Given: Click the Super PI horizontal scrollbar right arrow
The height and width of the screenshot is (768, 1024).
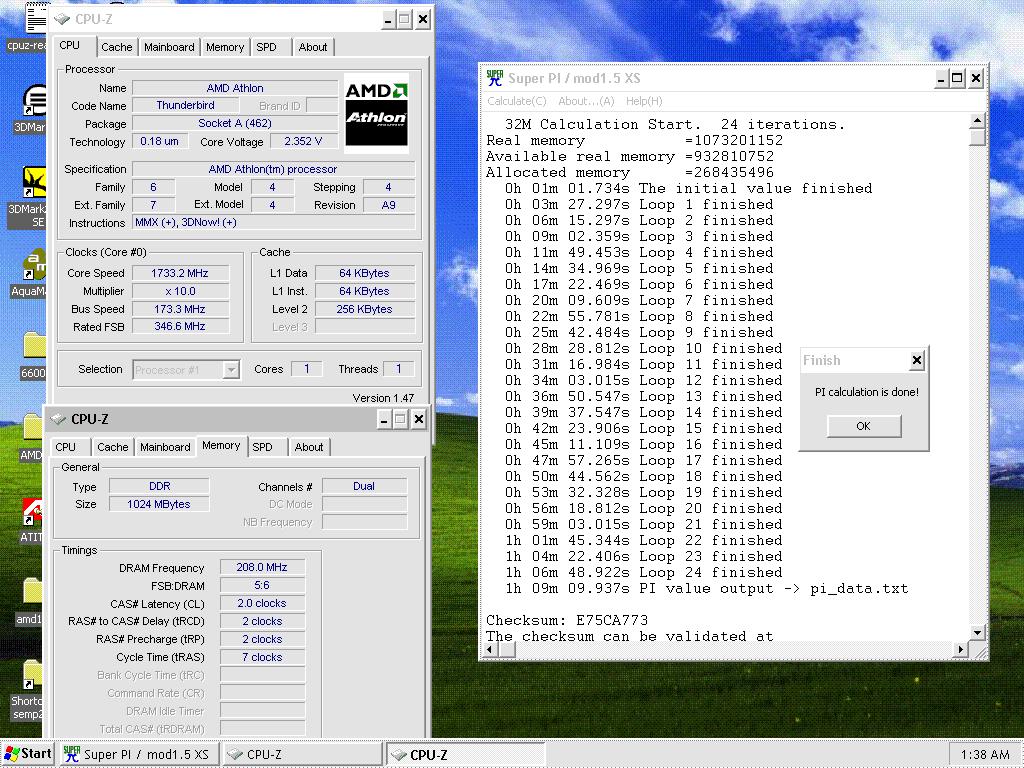Looking at the screenshot, I should tap(960, 649).
